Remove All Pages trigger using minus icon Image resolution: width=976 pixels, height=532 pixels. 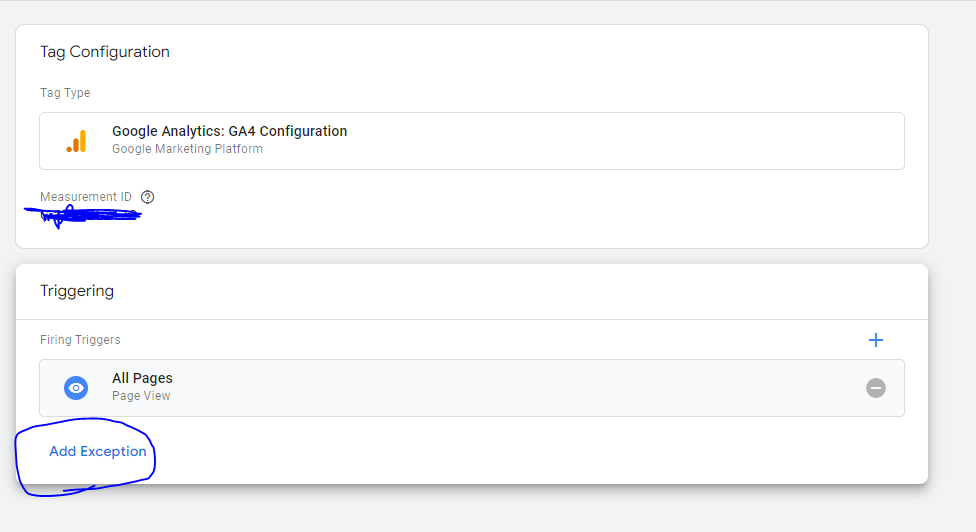(x=876, y=388)
